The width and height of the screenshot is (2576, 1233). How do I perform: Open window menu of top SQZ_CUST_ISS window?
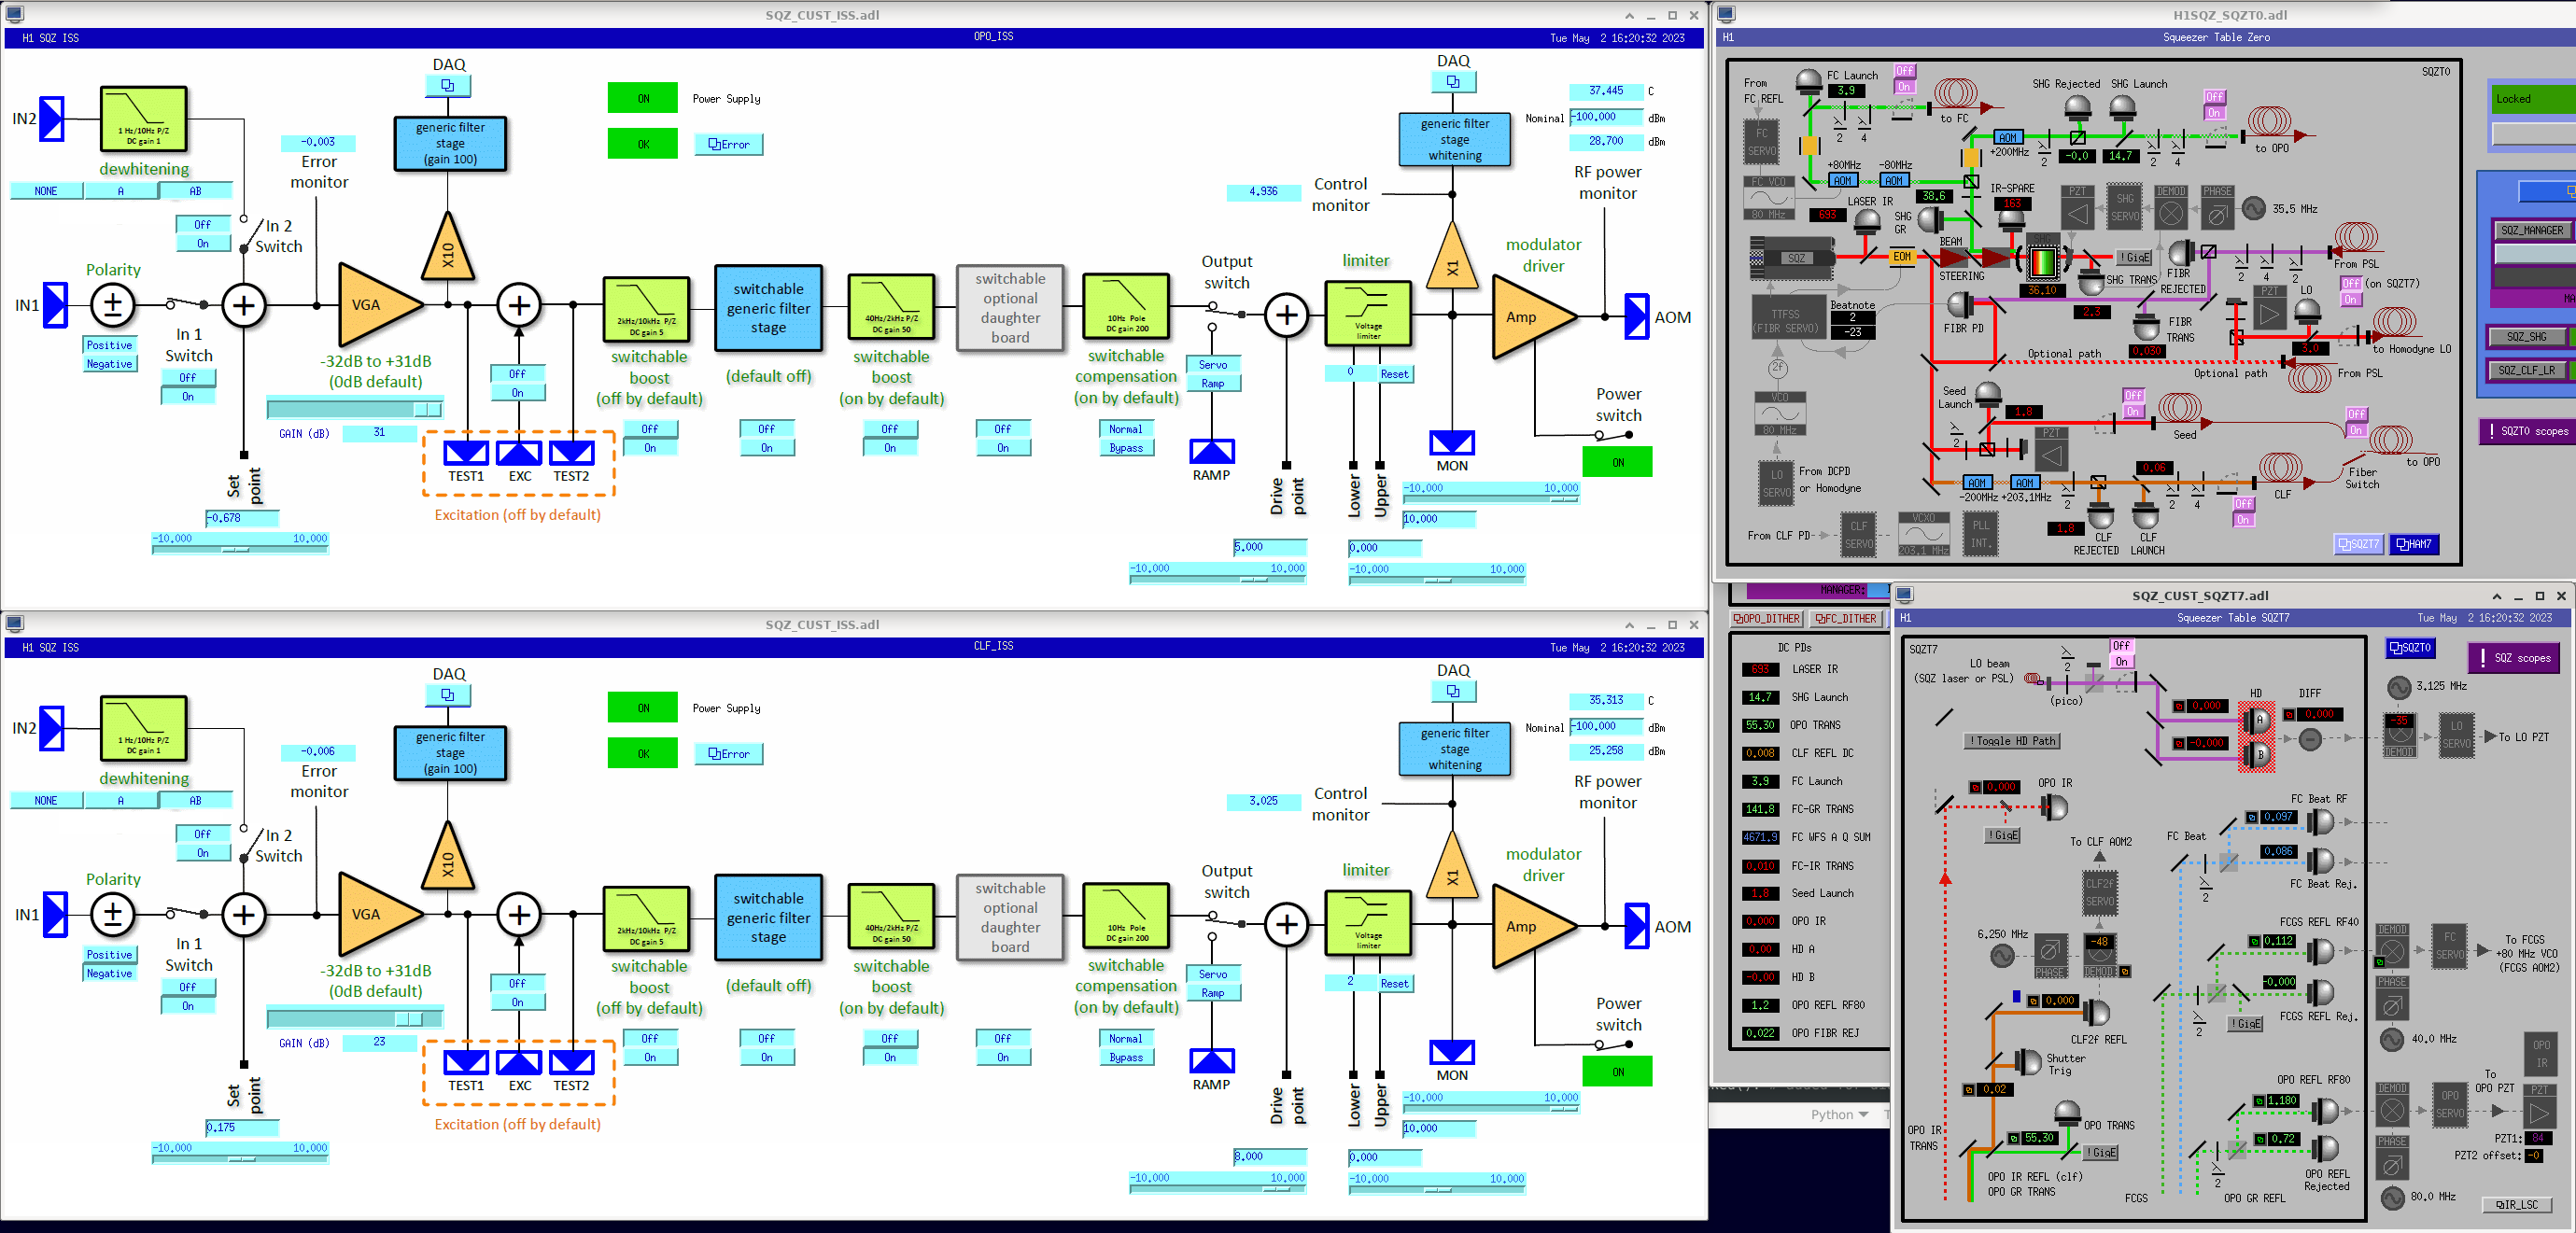15,14
